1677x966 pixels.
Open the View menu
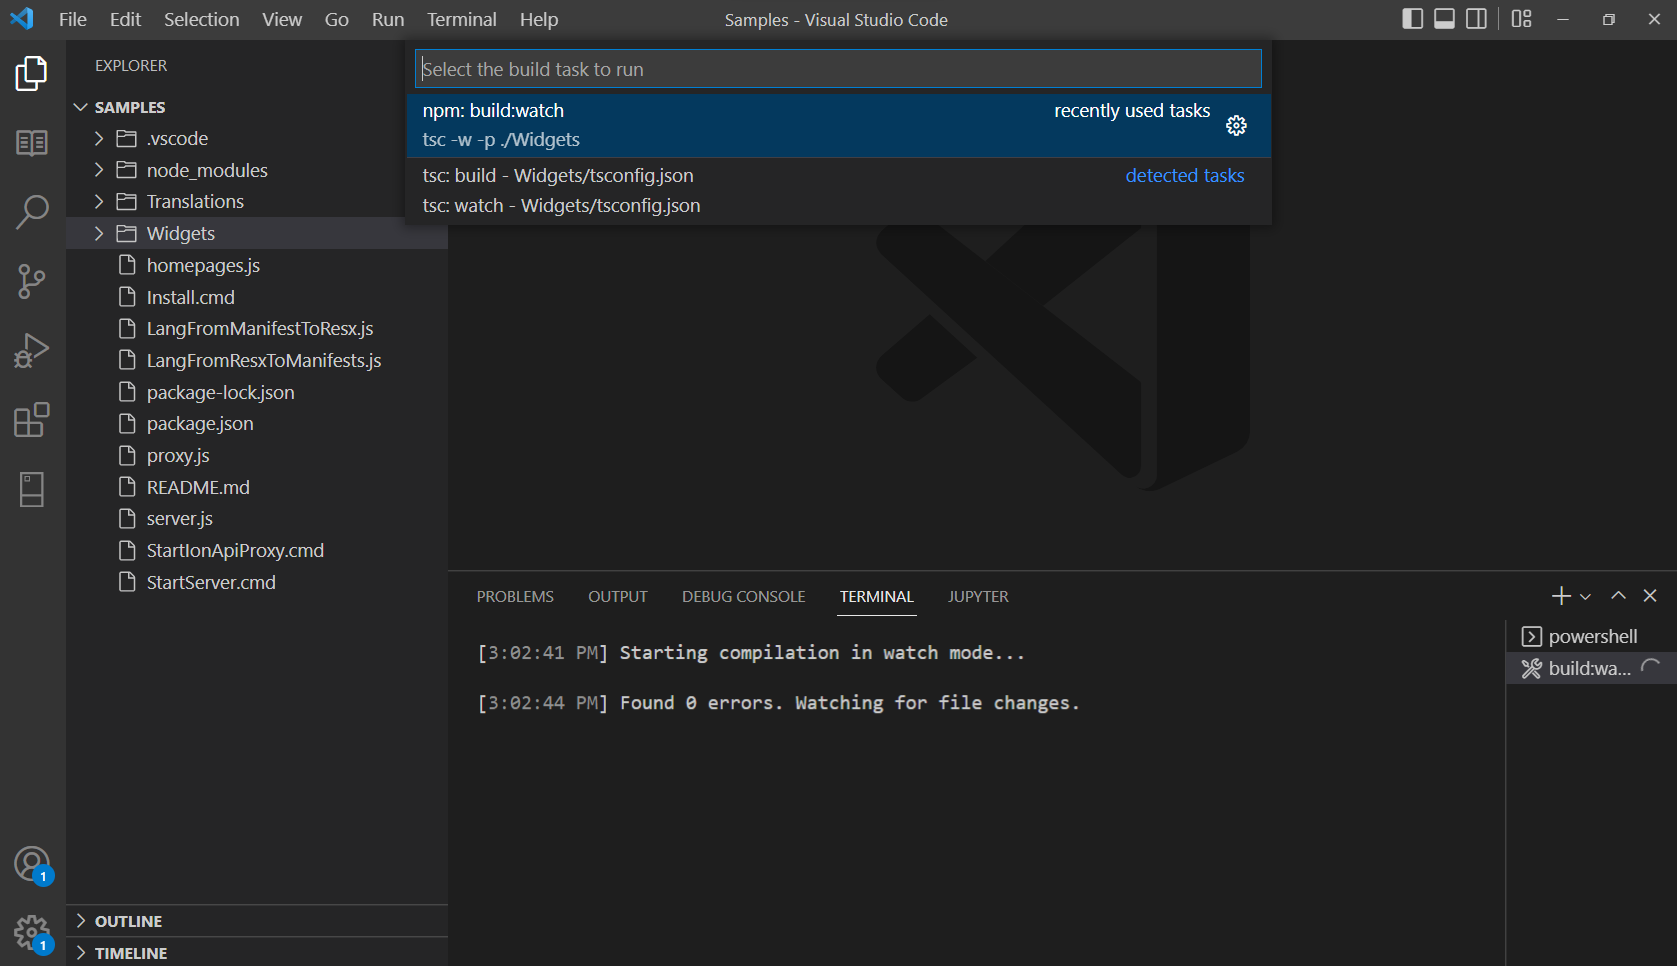coord(282,19)
